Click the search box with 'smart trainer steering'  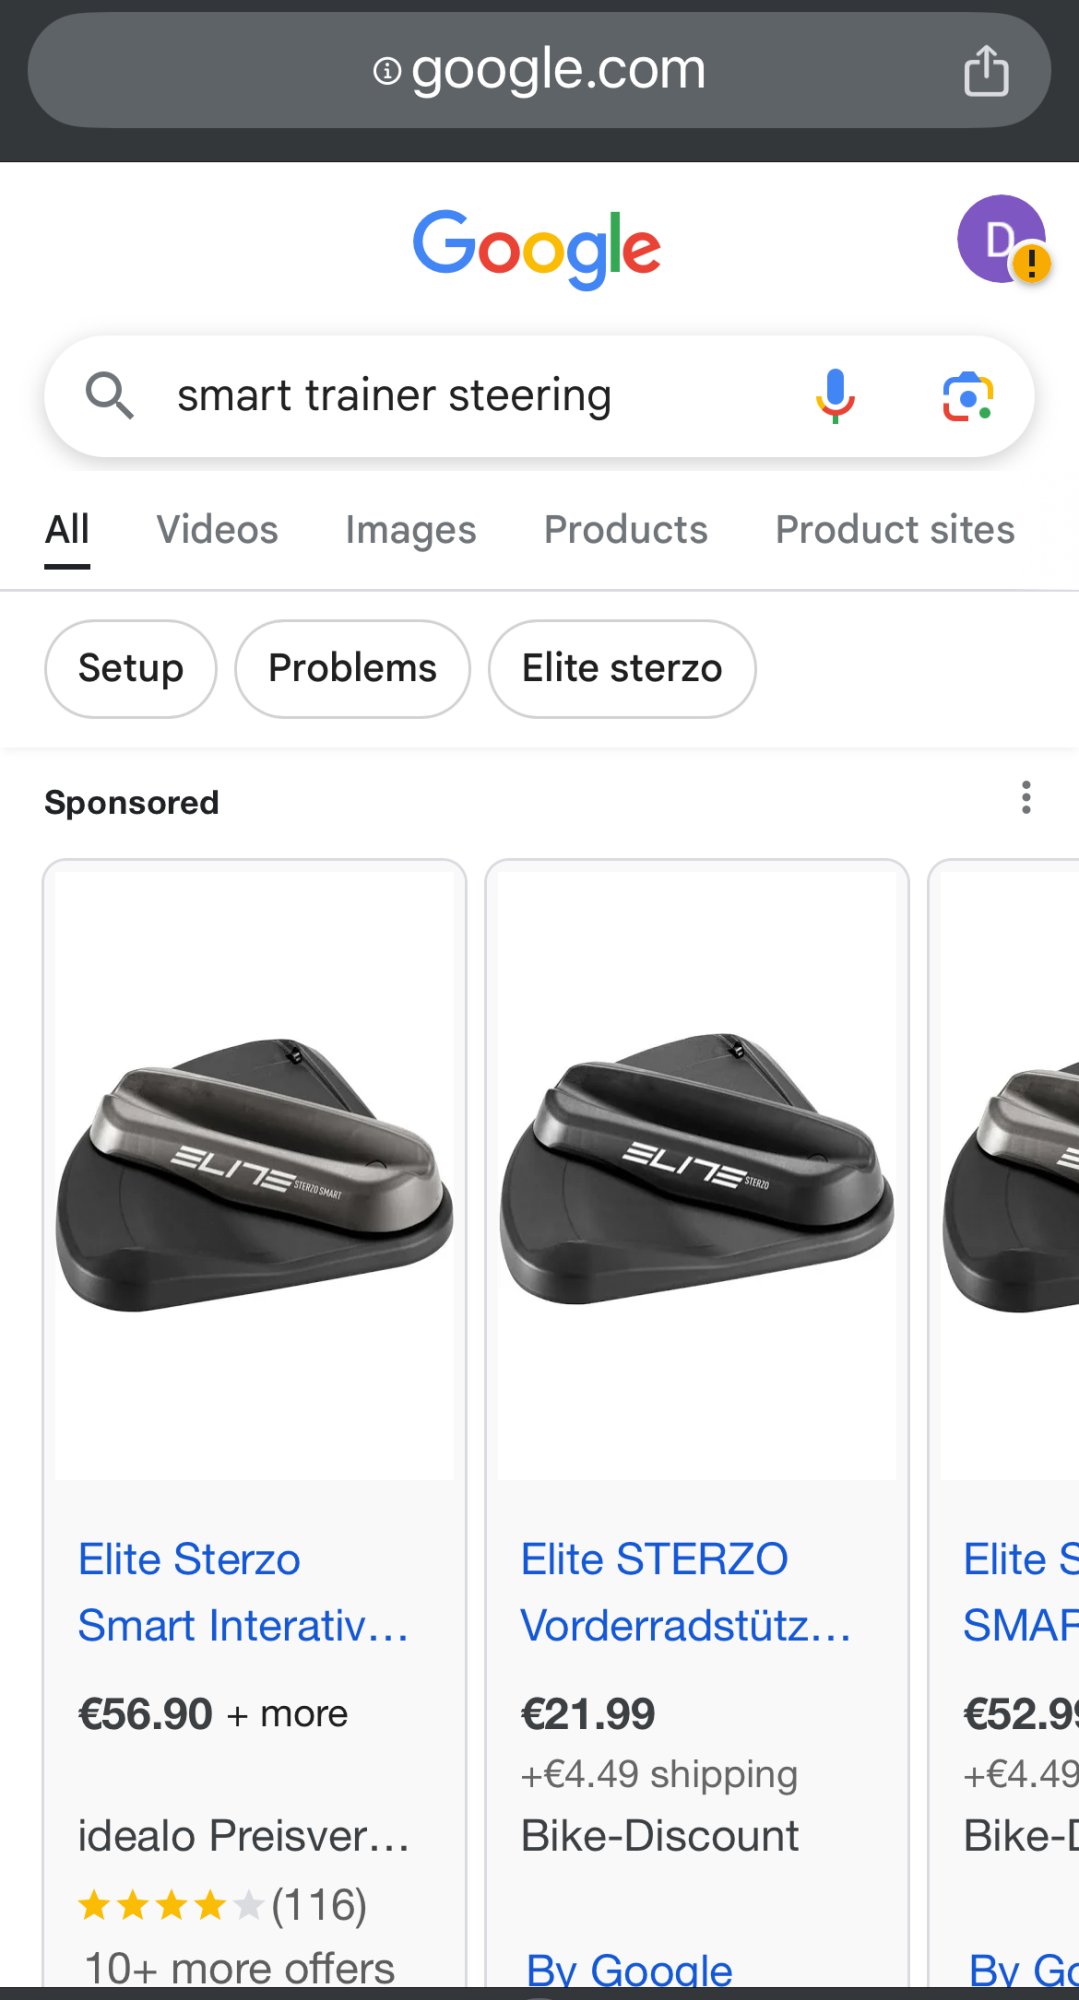click(450, 396)
